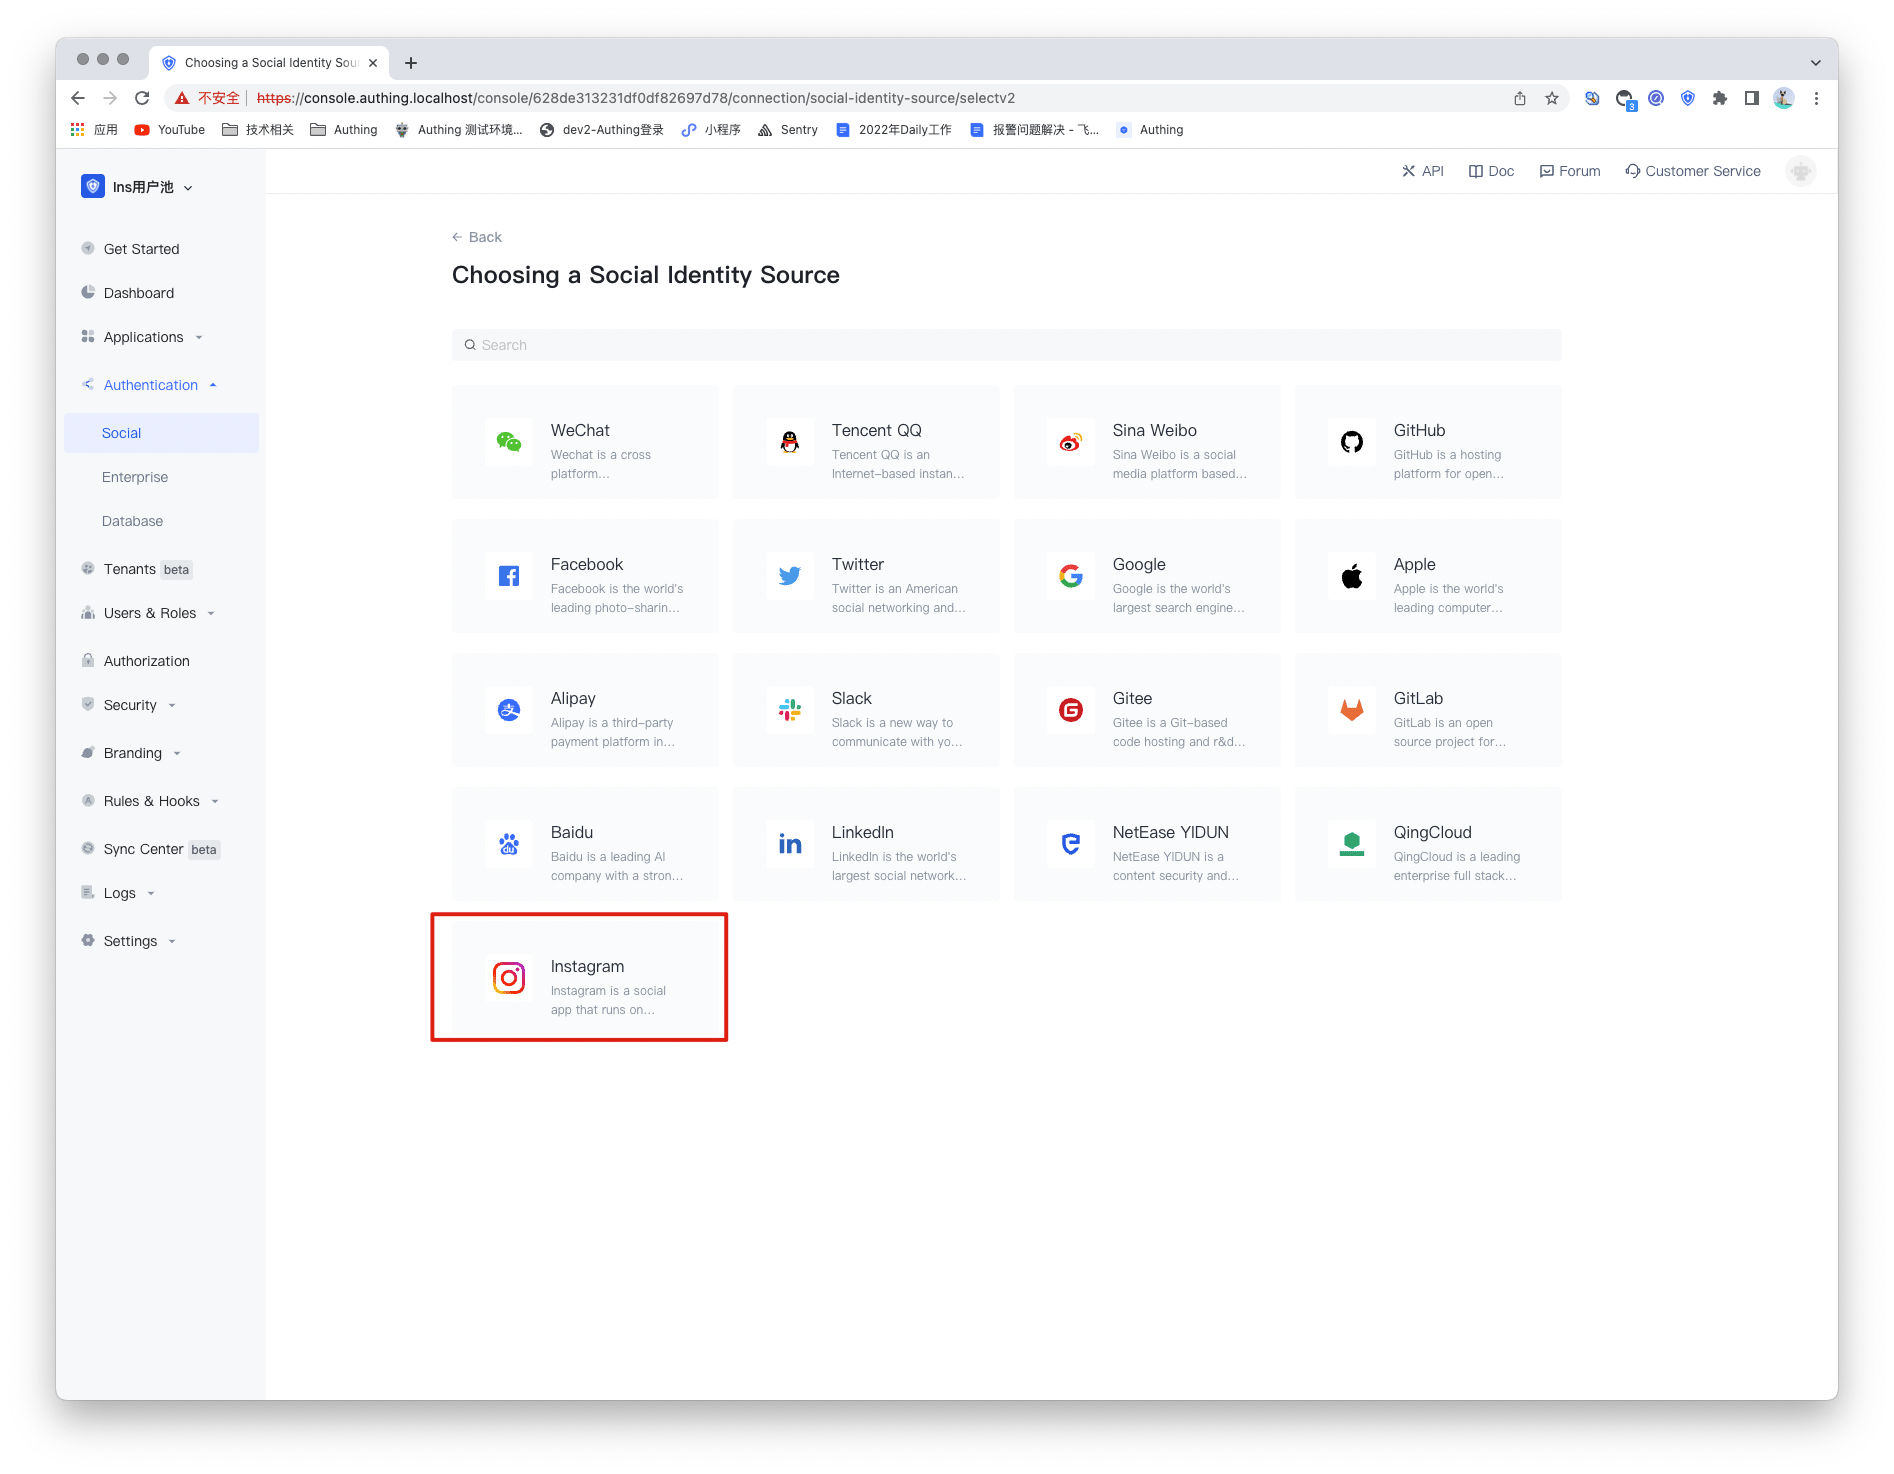Open the Enterprise authentication submenu item
Screen dimensions: 1894x1474
tap(135, 477)
